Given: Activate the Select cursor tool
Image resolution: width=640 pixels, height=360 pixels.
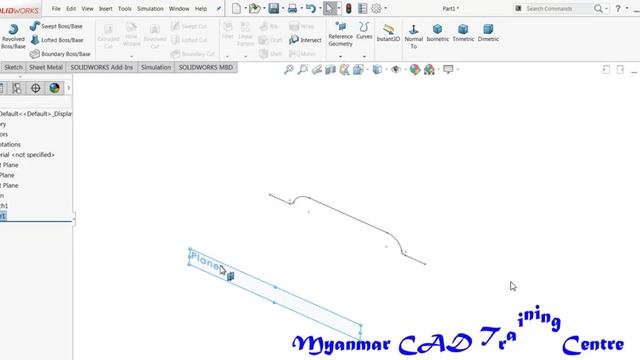Looking at the screenshot, I should tap(329, 8).
